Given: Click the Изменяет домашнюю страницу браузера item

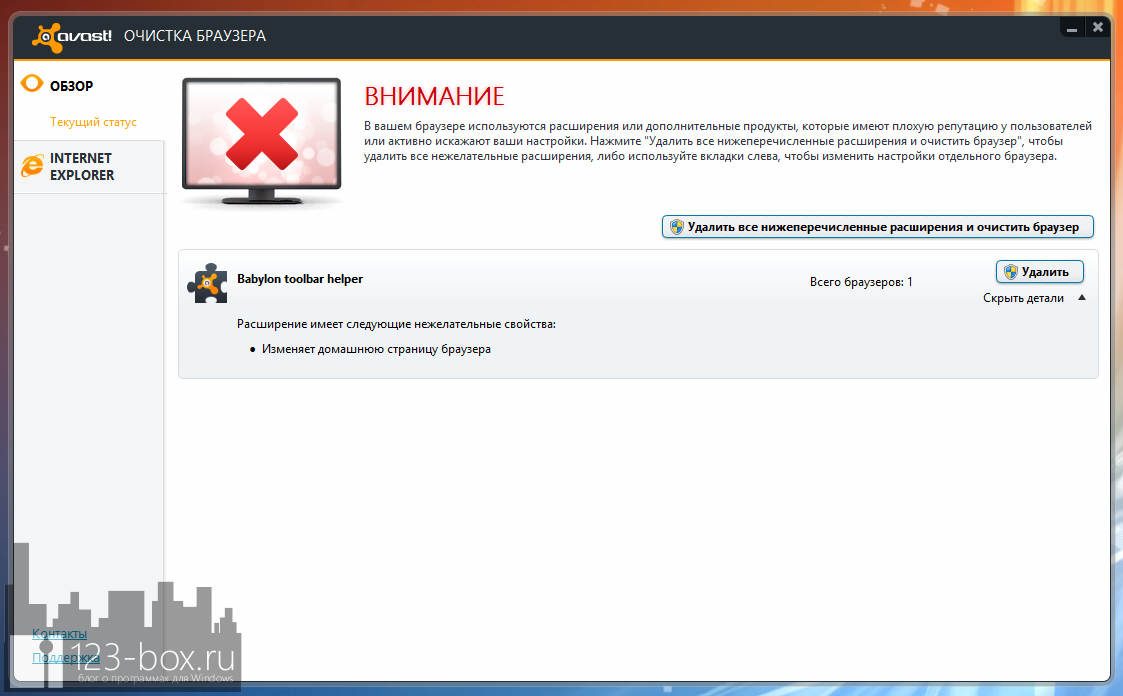Looking at the screenshot, I should pos(376,349).
